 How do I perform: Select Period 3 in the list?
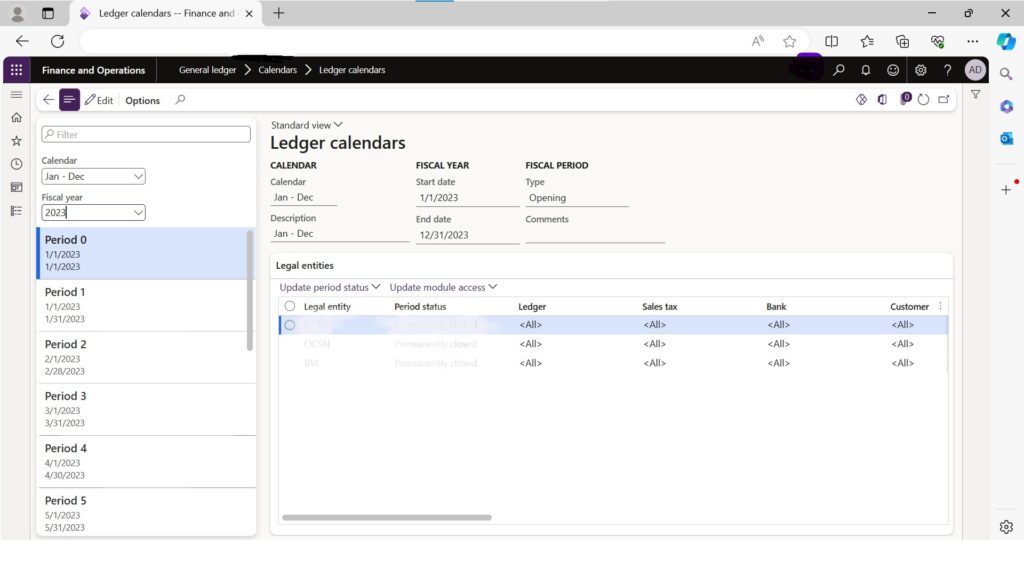146,409
